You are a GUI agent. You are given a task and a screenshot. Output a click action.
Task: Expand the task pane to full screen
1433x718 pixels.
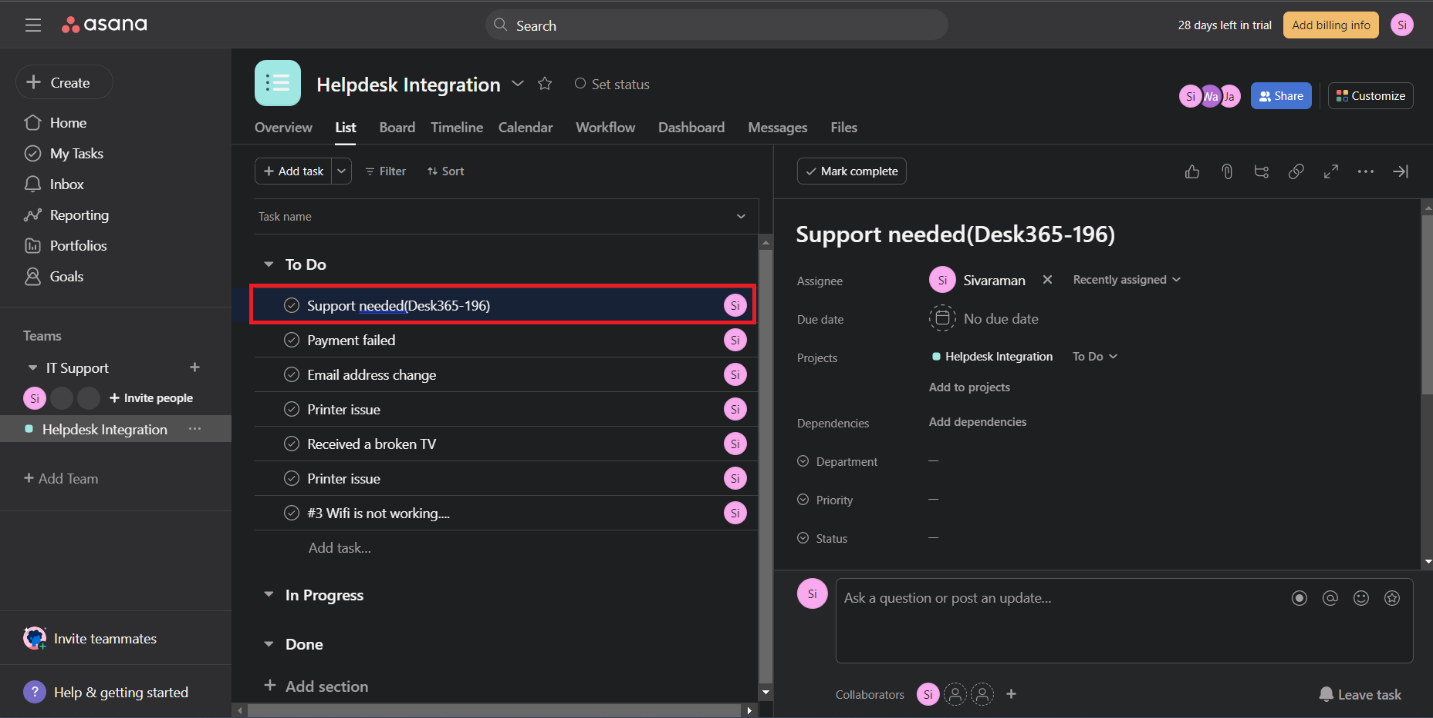pos(1331,171)
